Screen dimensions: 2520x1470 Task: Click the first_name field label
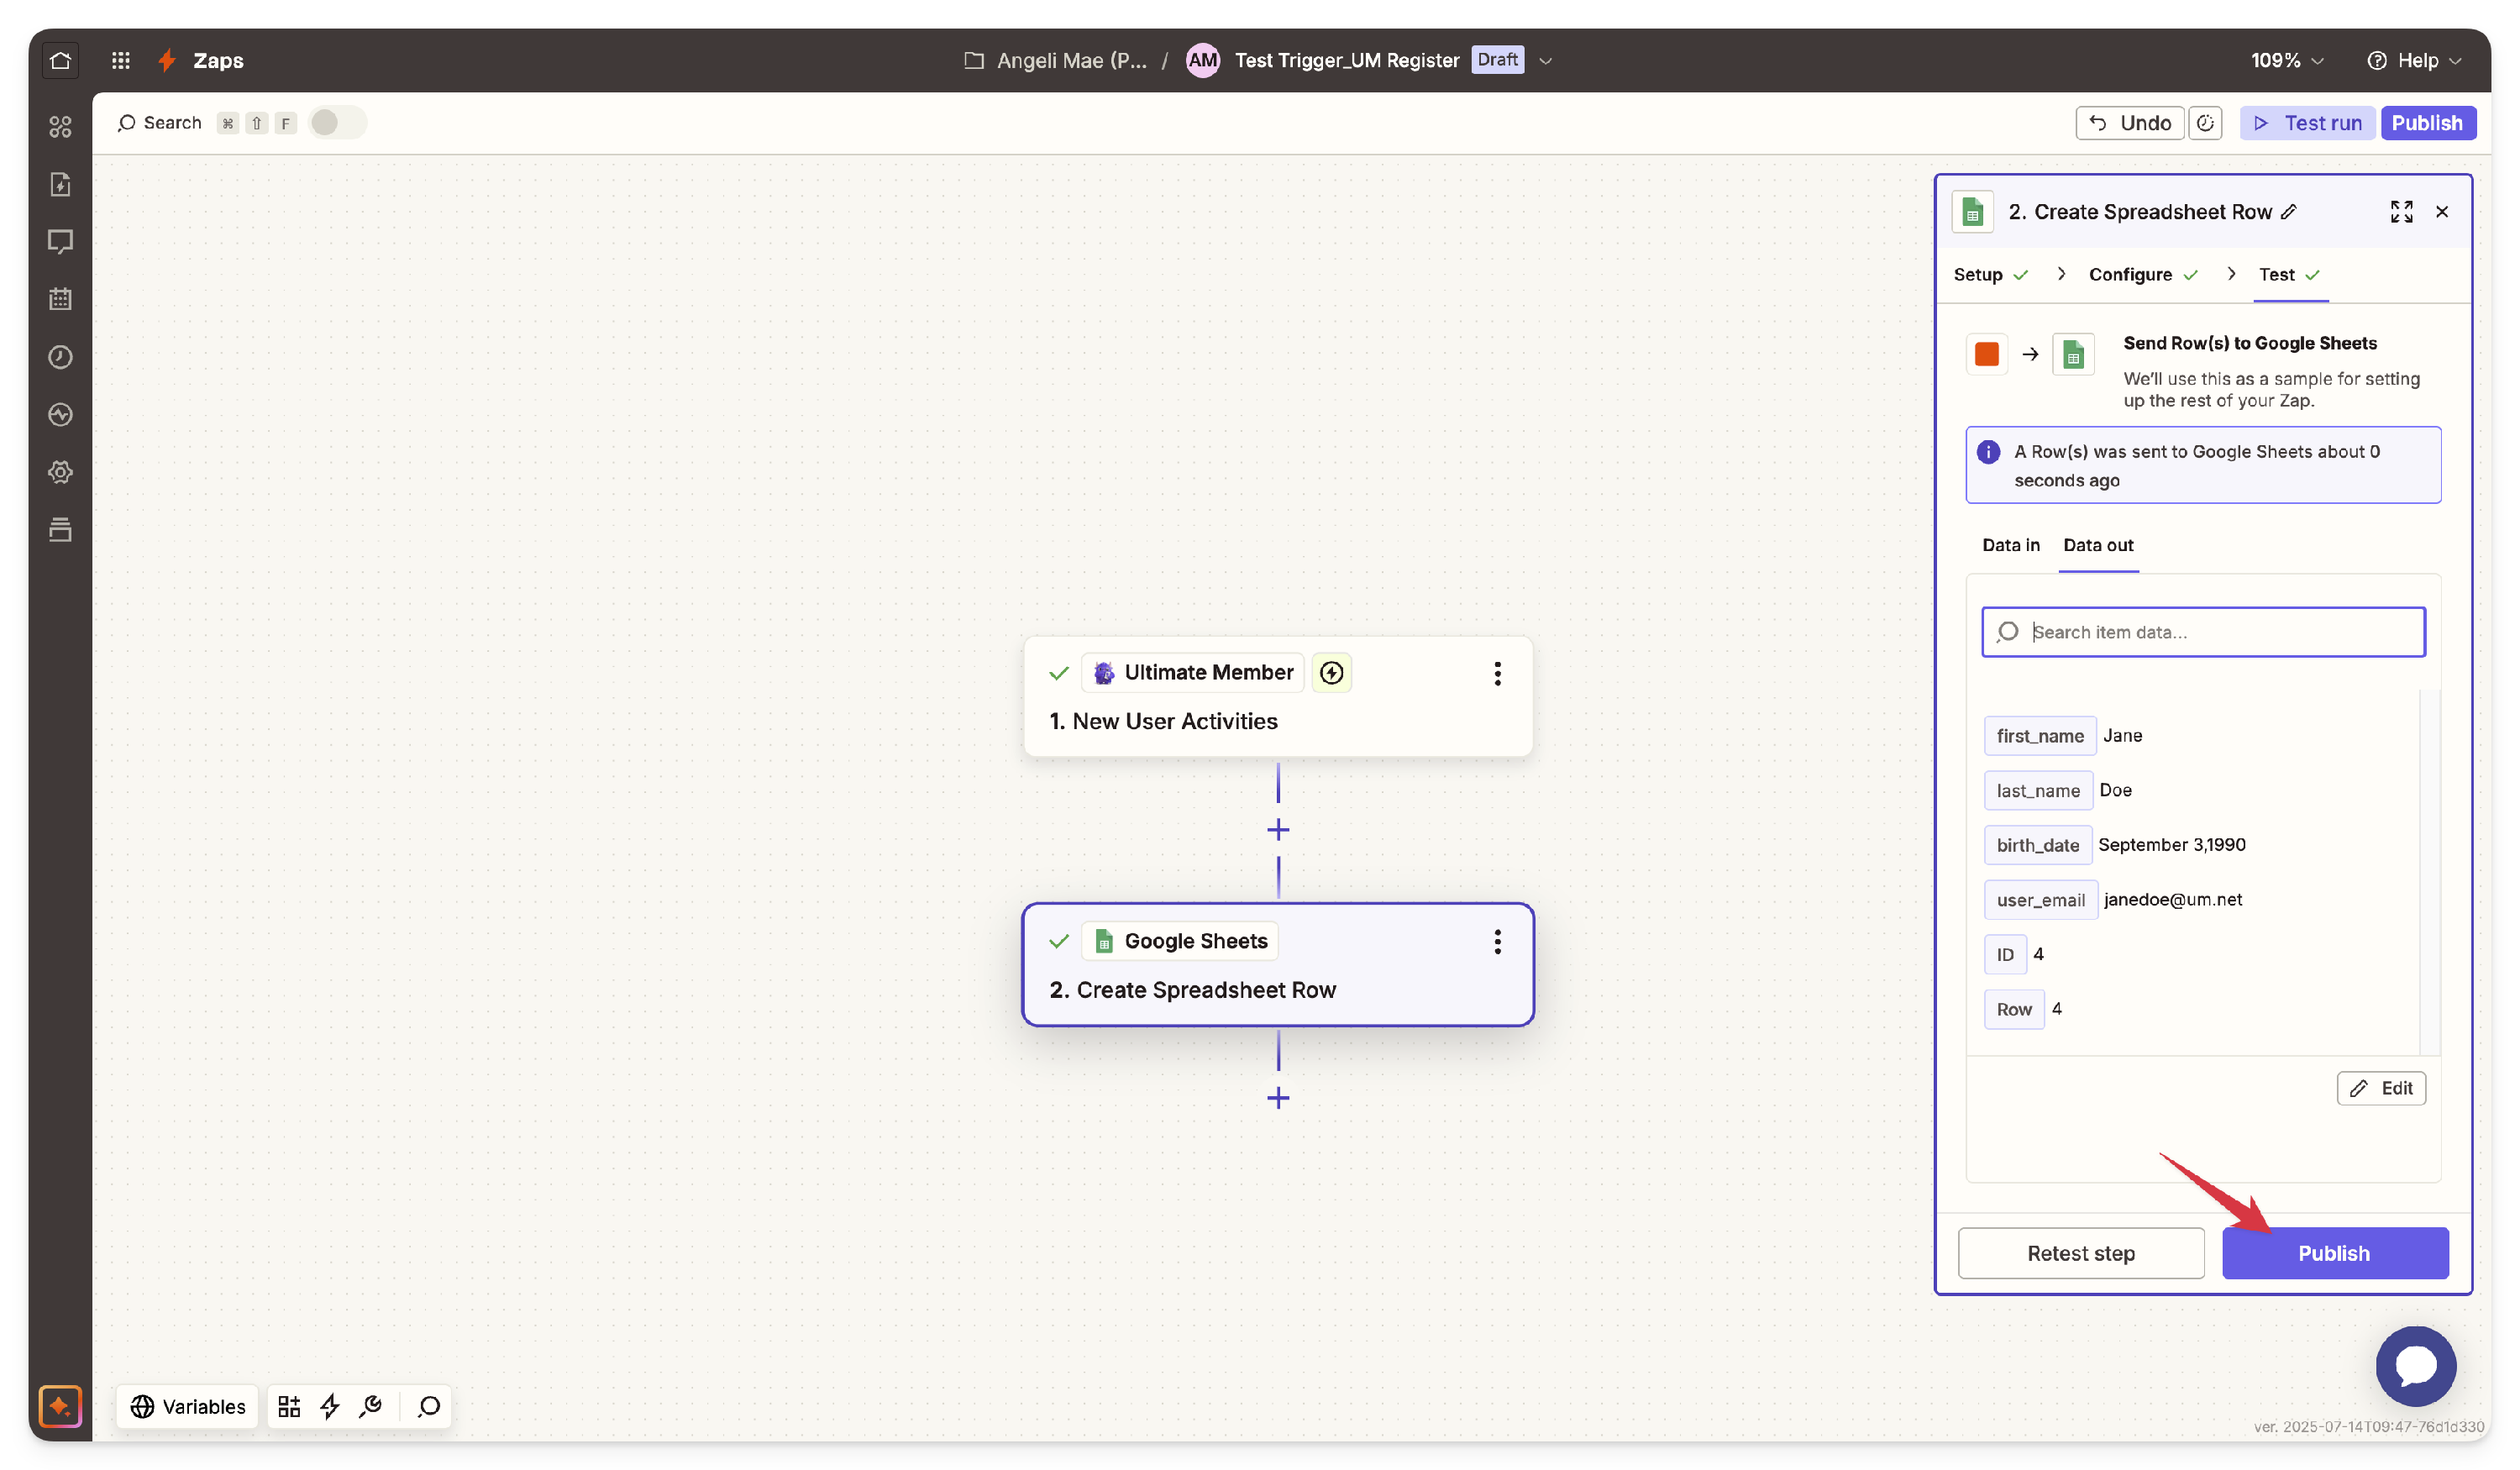pyautogui.click(x=2039, y=736)
